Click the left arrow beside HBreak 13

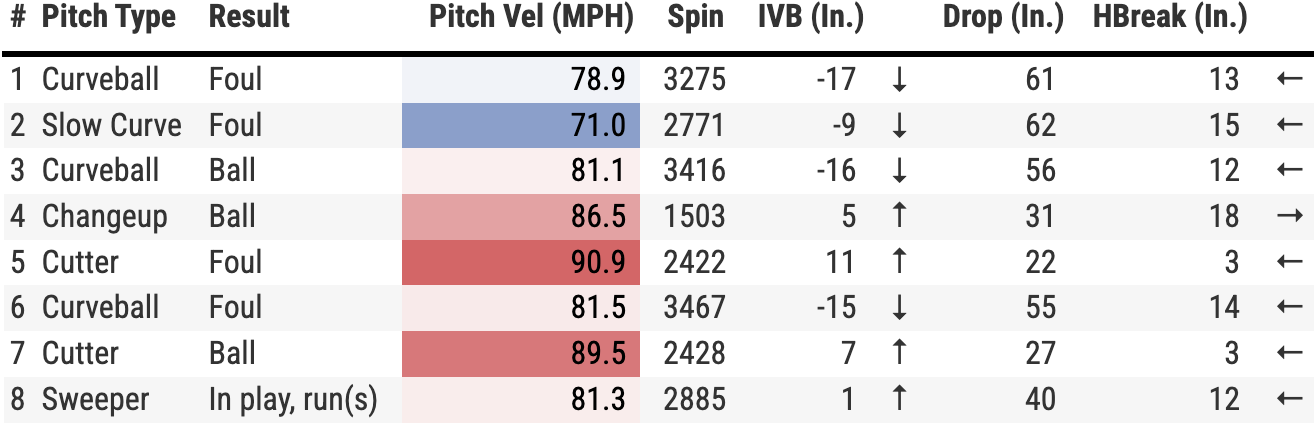[x=1289, y=80]
